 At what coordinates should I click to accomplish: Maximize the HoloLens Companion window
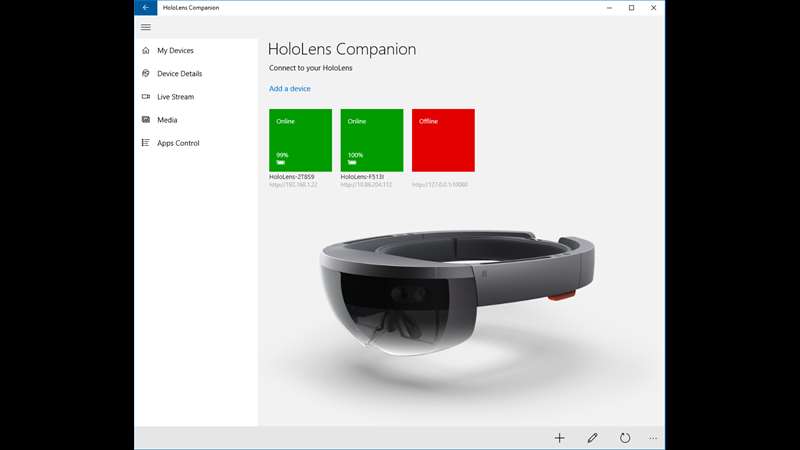[632, 8]
